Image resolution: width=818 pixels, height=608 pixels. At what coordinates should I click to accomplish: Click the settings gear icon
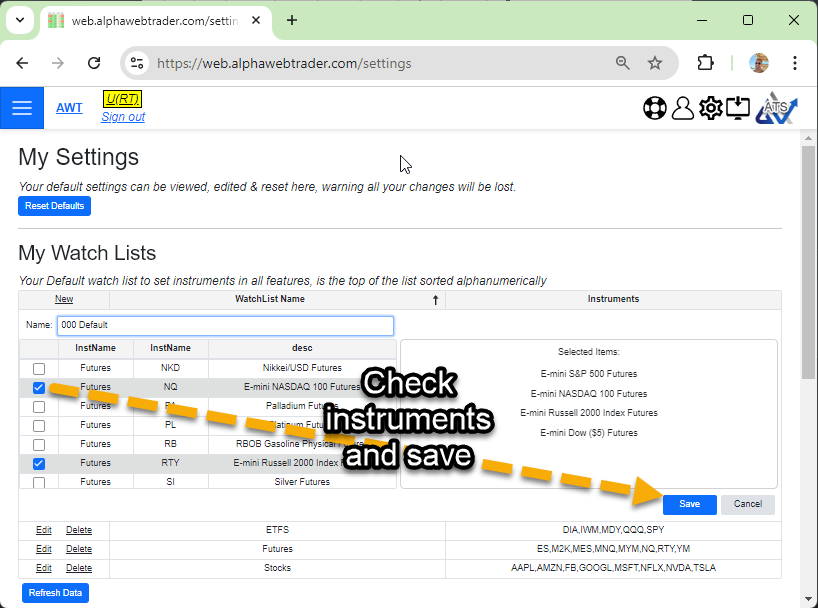[710, 108]
